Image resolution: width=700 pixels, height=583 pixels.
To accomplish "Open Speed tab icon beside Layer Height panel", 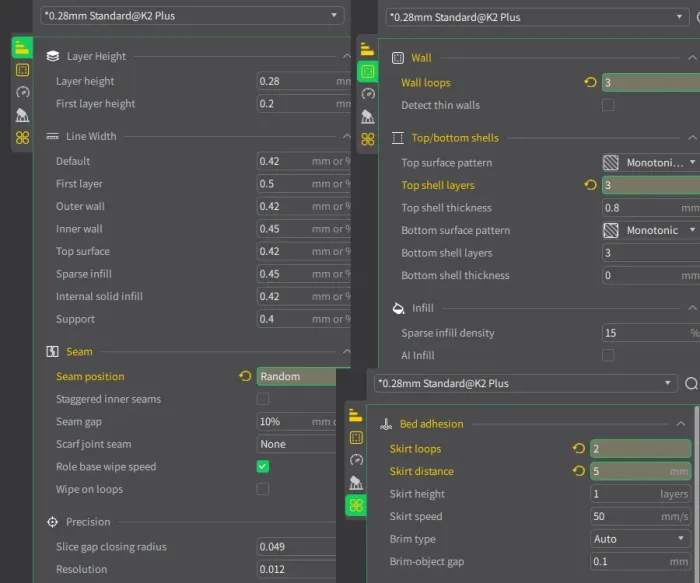I will [x=22, y=92].
